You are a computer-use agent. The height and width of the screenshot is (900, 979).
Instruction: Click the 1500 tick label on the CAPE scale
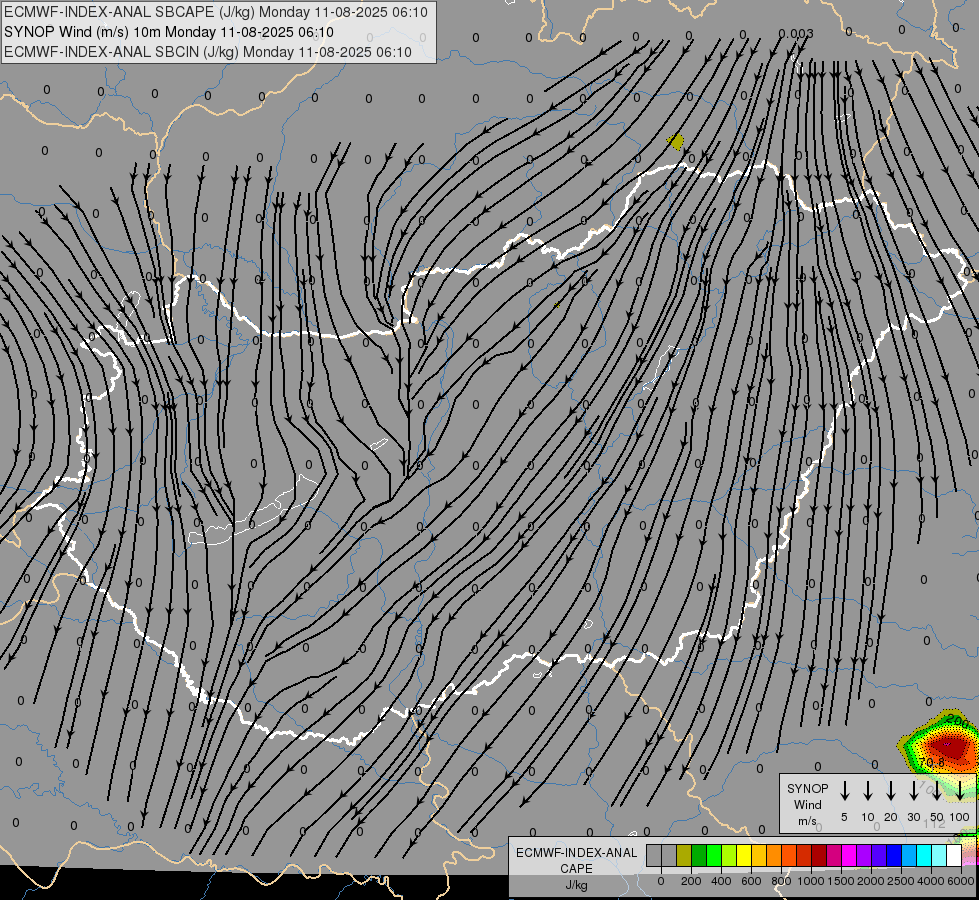pos(841,881)
